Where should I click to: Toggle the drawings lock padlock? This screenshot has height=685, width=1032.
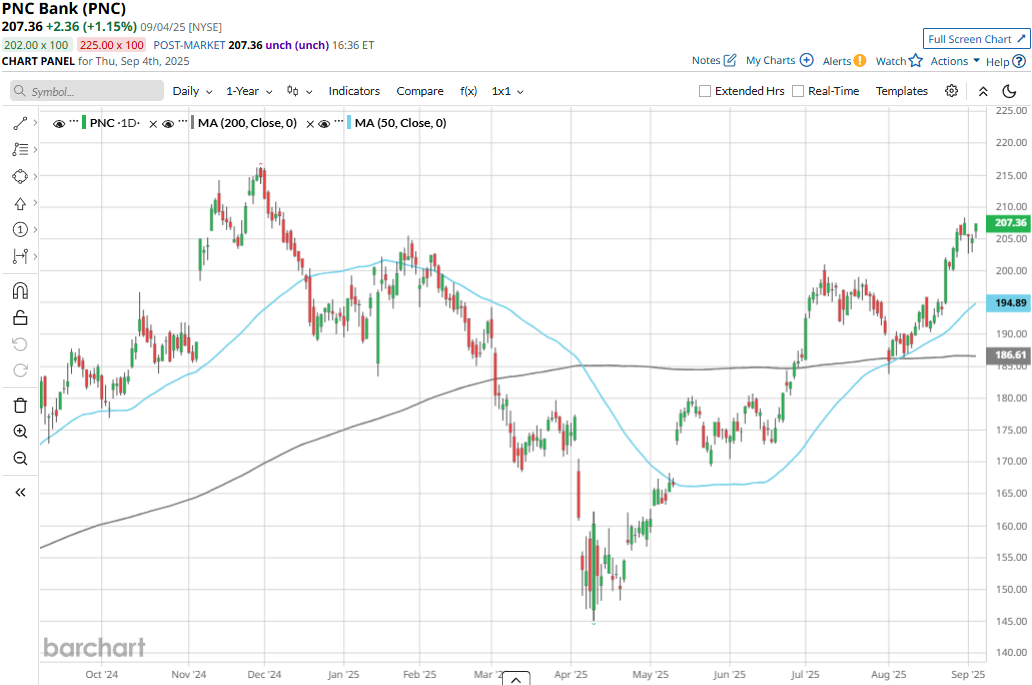coord(20,318)
